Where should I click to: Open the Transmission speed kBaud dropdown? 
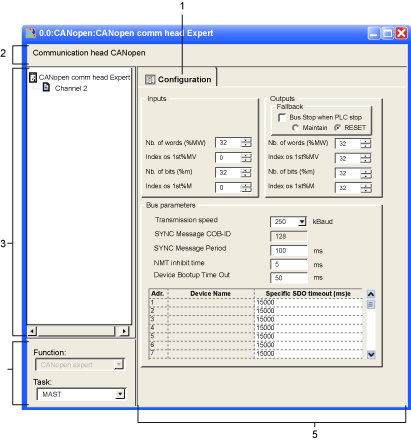click(302, 222)
